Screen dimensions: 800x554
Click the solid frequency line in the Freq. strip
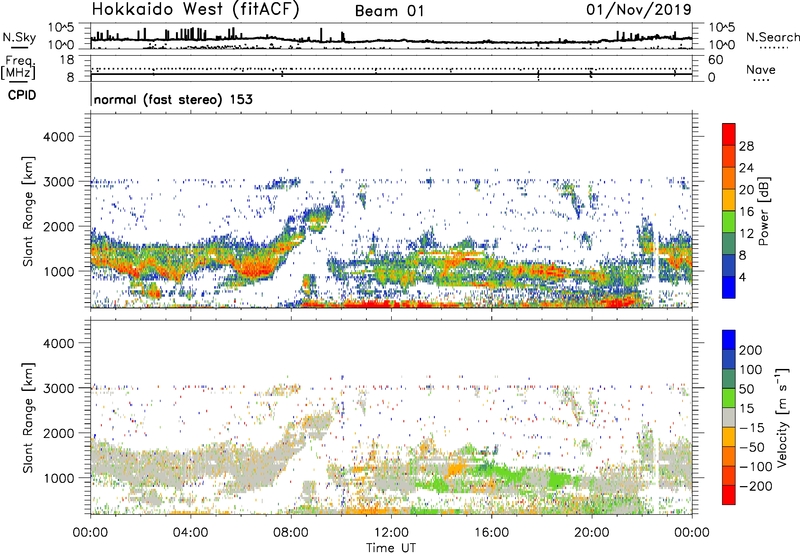click(391, 74)
